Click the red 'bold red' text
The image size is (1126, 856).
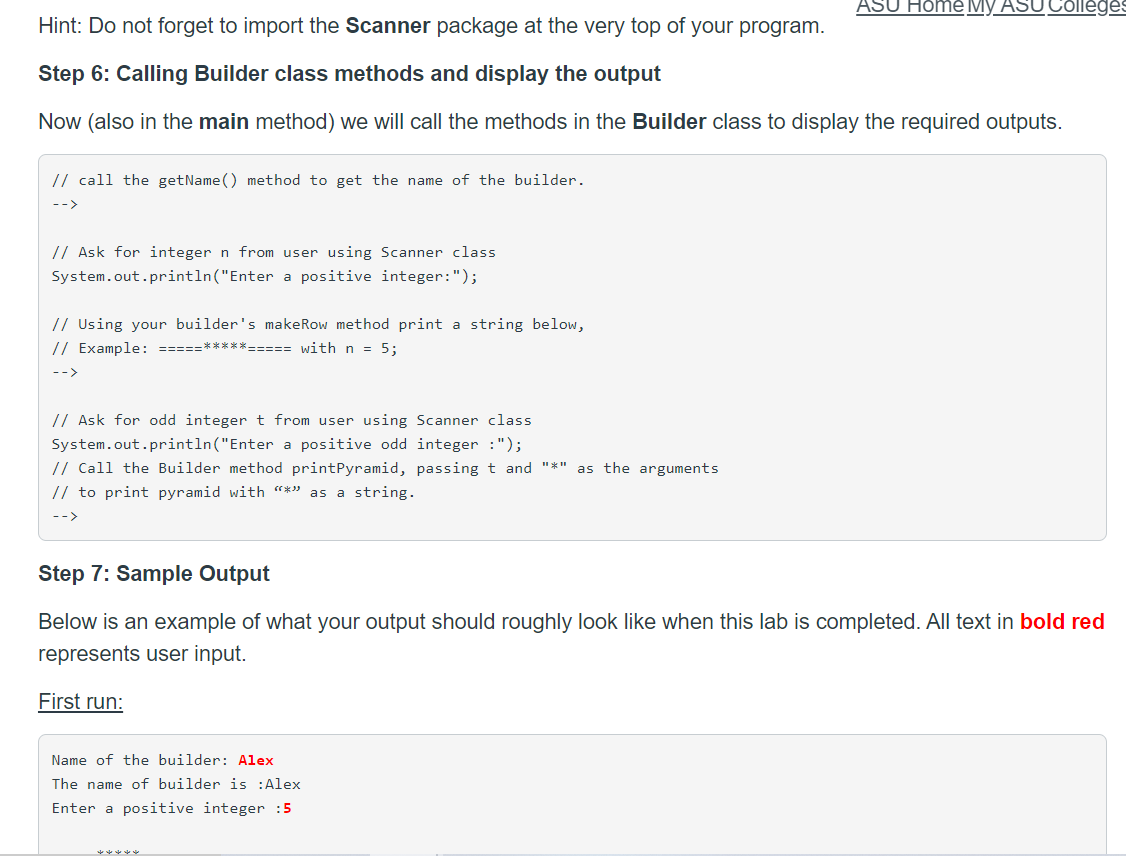point(1062,622)
